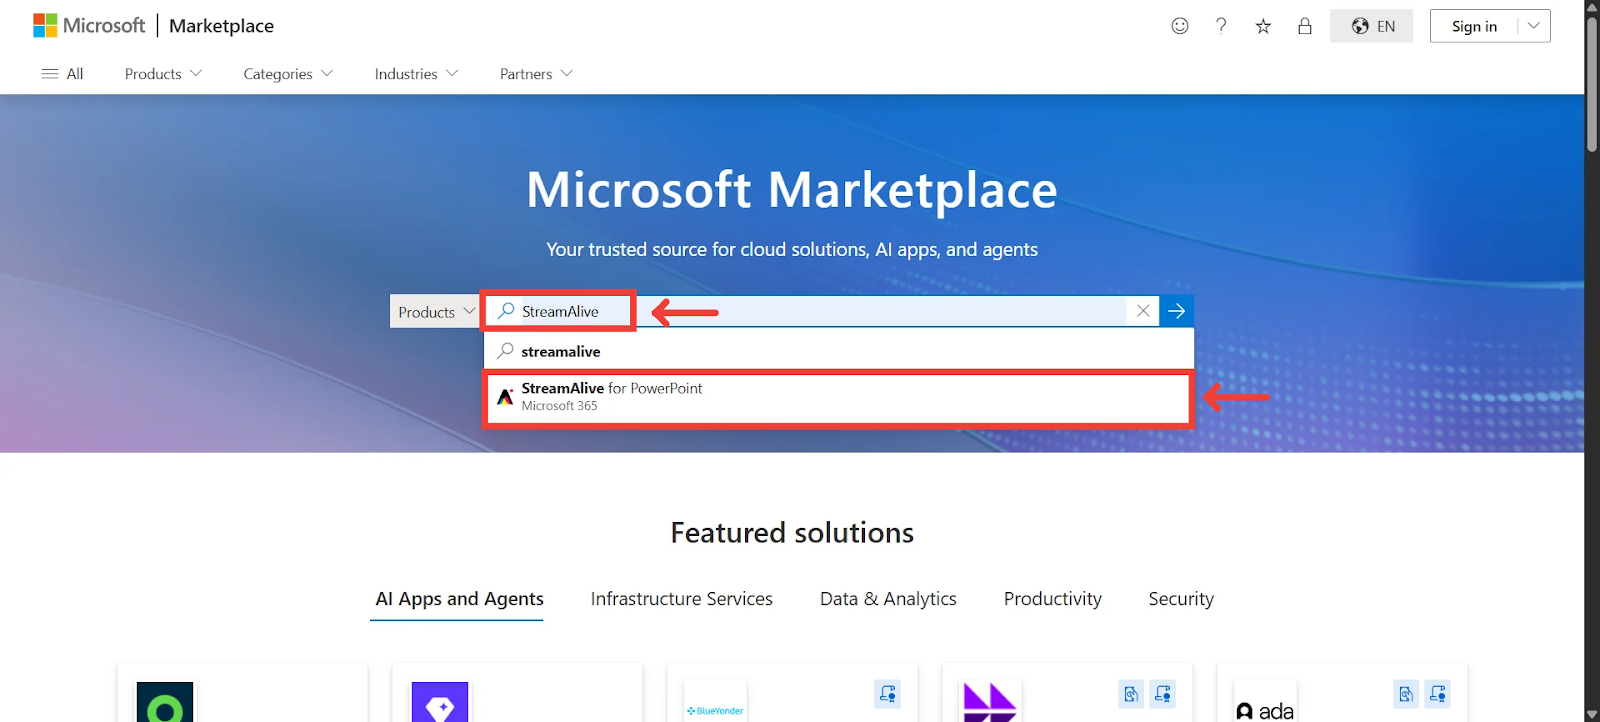Clear the search box with X
Screen dimensions: 1600x722
coord(1143,311)
